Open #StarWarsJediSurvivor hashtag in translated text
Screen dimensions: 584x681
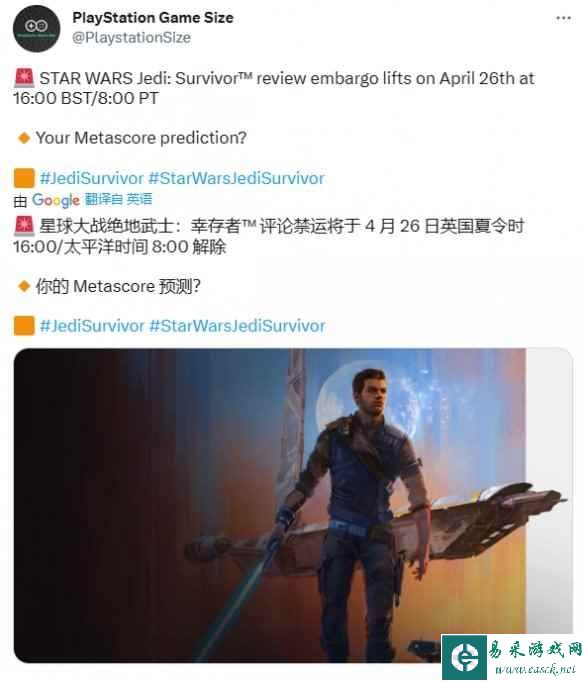[x=237, y=326]
